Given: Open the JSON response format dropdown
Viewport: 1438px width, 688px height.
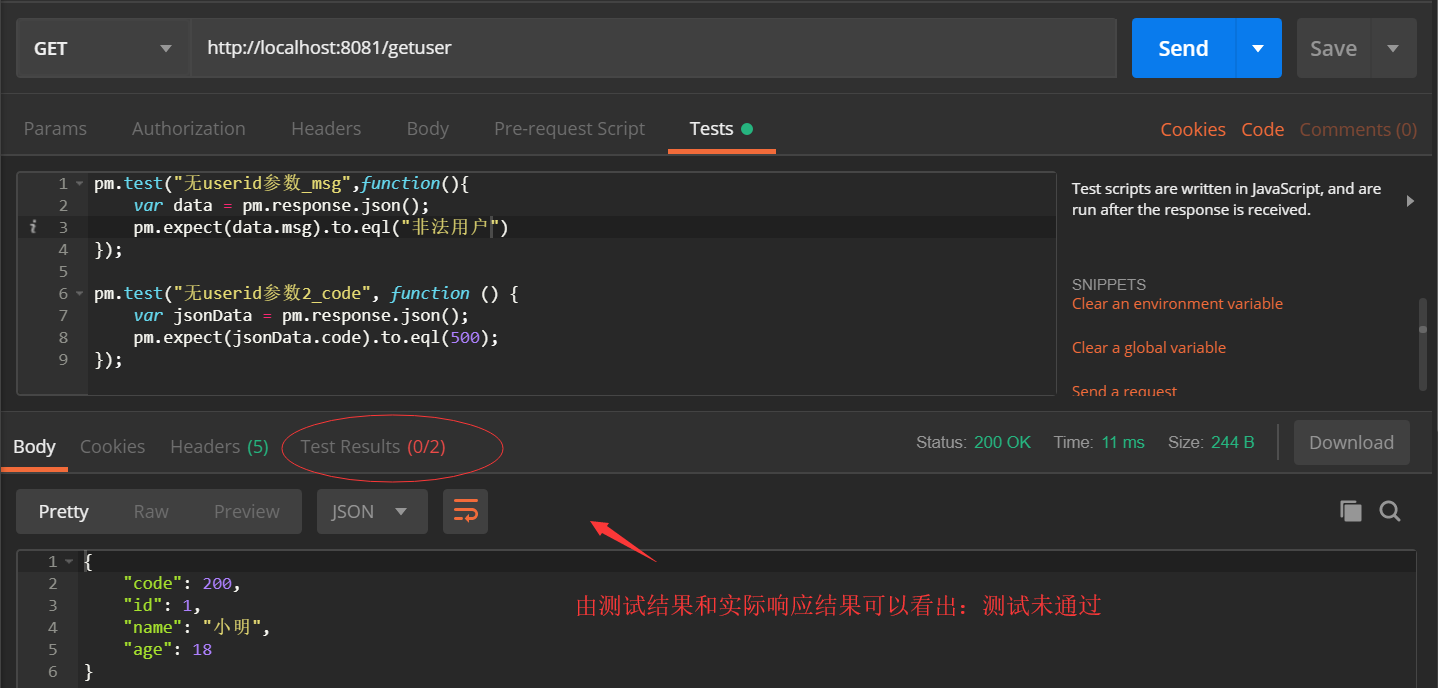Looking at the screenshot, I should click(372, 511).
